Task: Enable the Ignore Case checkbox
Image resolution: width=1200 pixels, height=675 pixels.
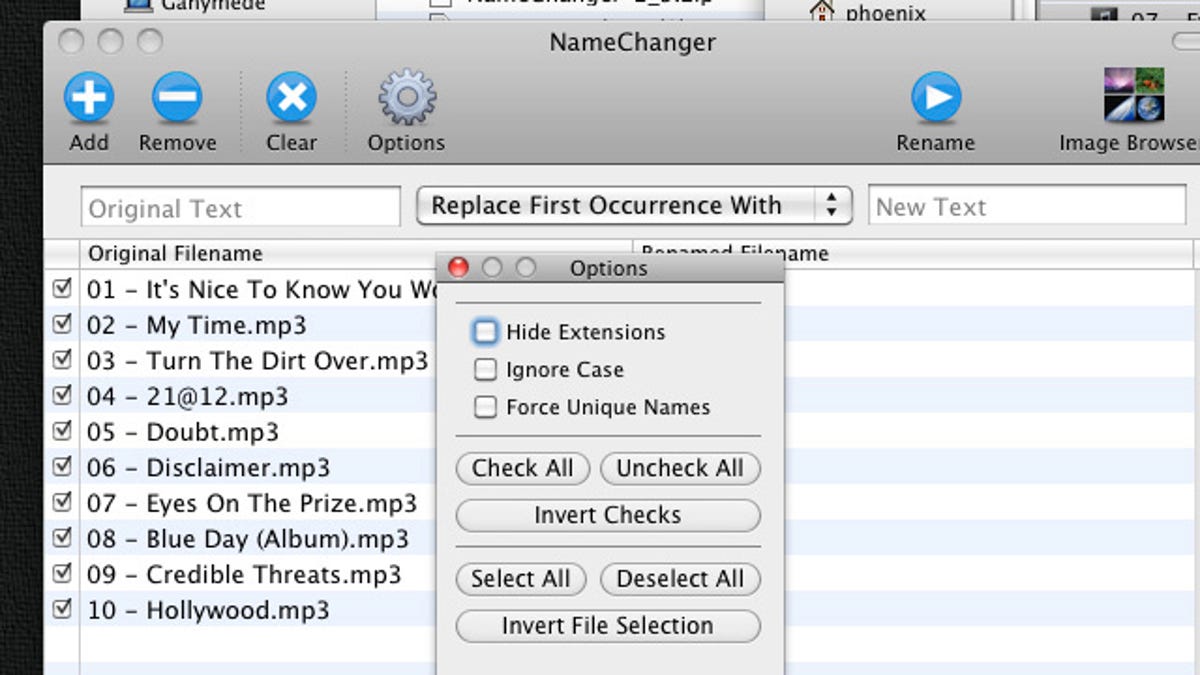Action: pos(485,370)
